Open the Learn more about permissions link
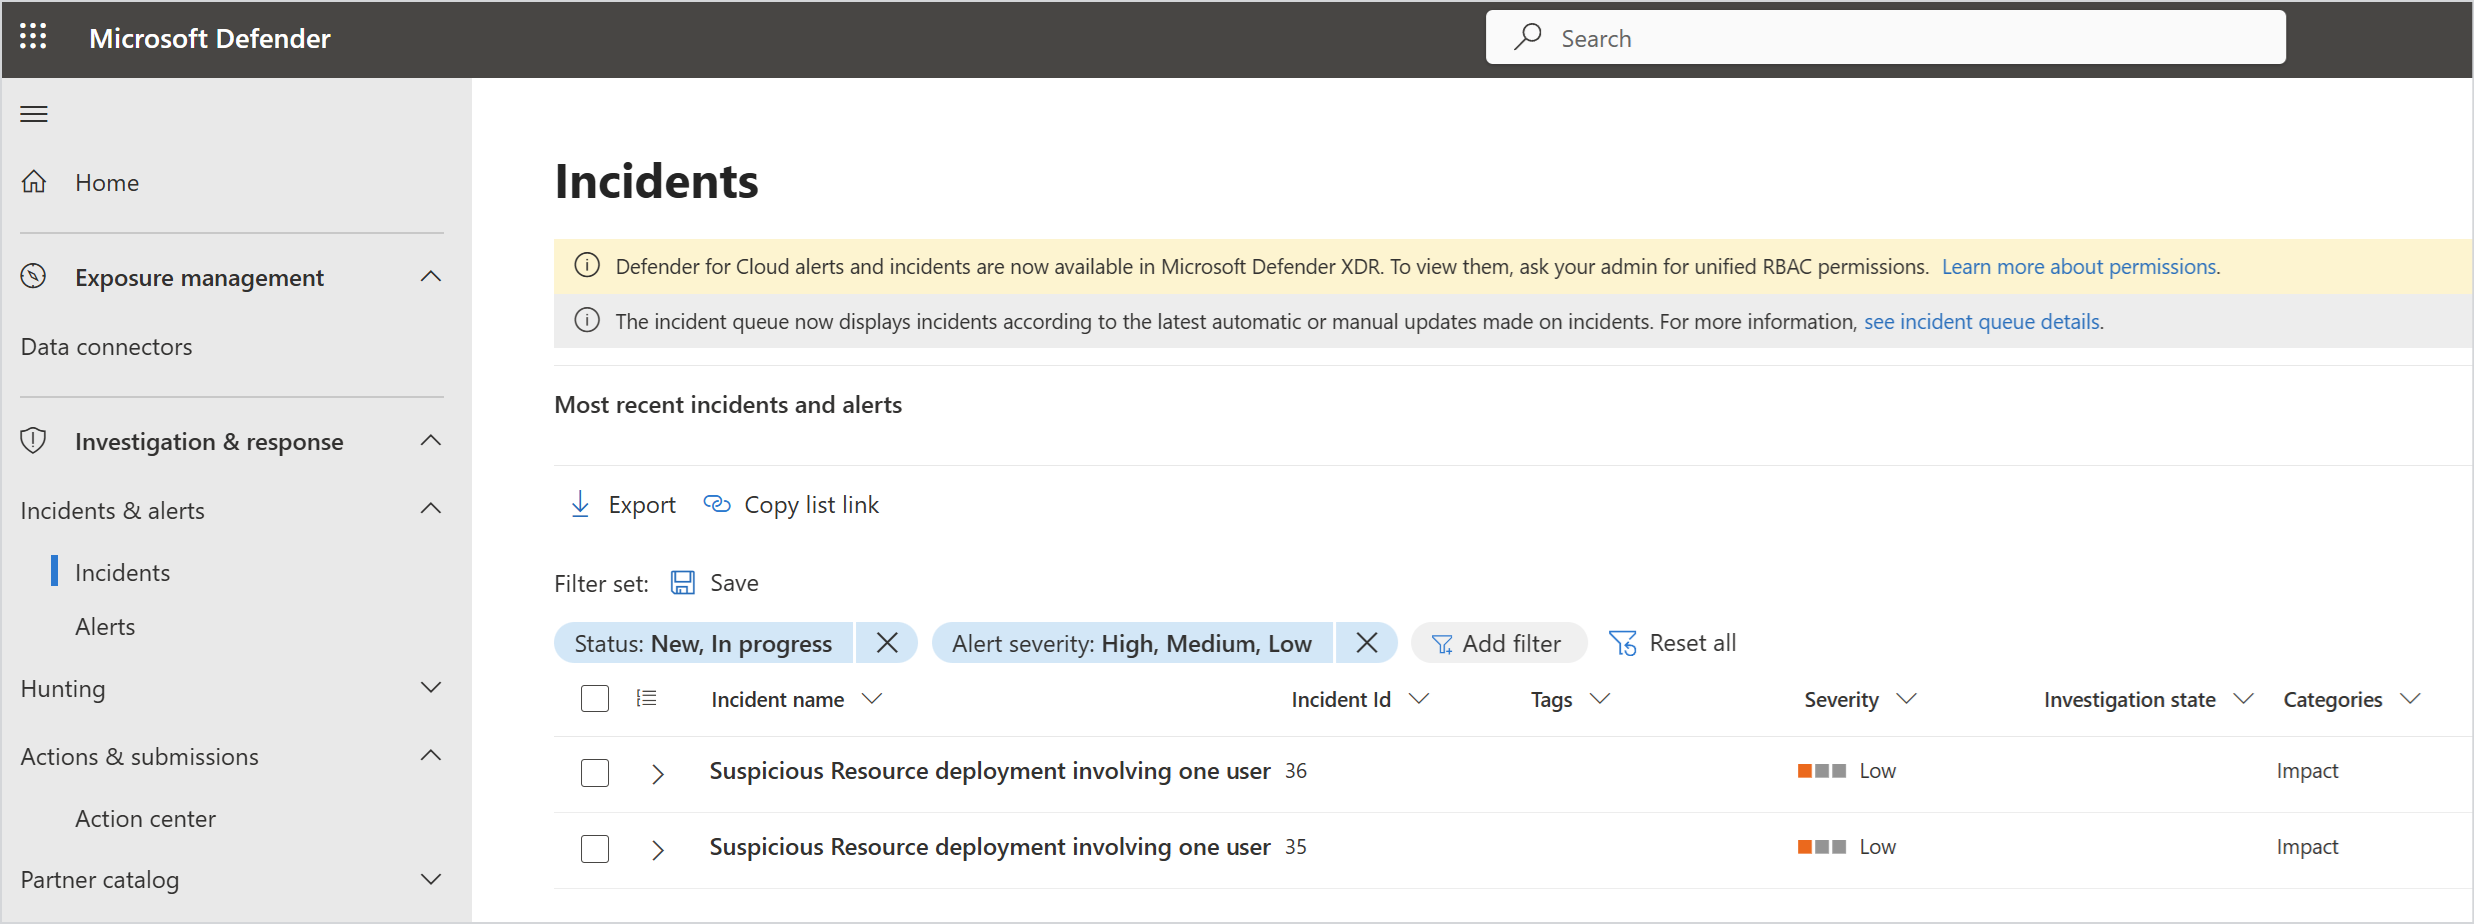The image size is (2474, 924). [2078, 267]
